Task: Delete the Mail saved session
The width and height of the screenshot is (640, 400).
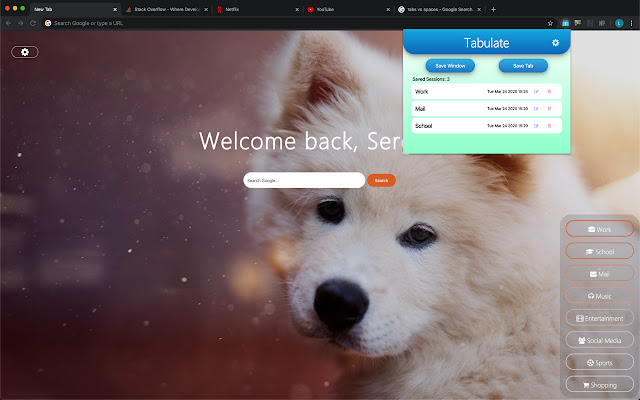Action: [x=549, y=109]
